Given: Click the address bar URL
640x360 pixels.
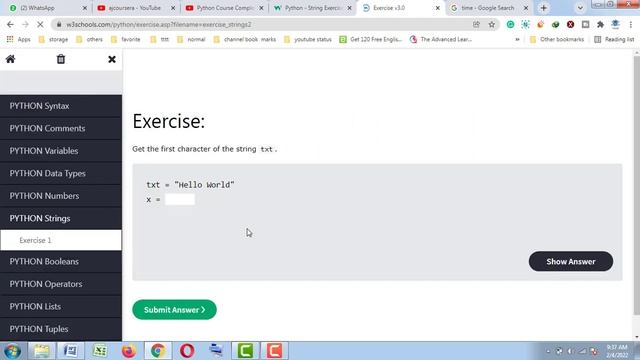Looking at the screenshot, I should pyautogui.click(x=159, y=24).
